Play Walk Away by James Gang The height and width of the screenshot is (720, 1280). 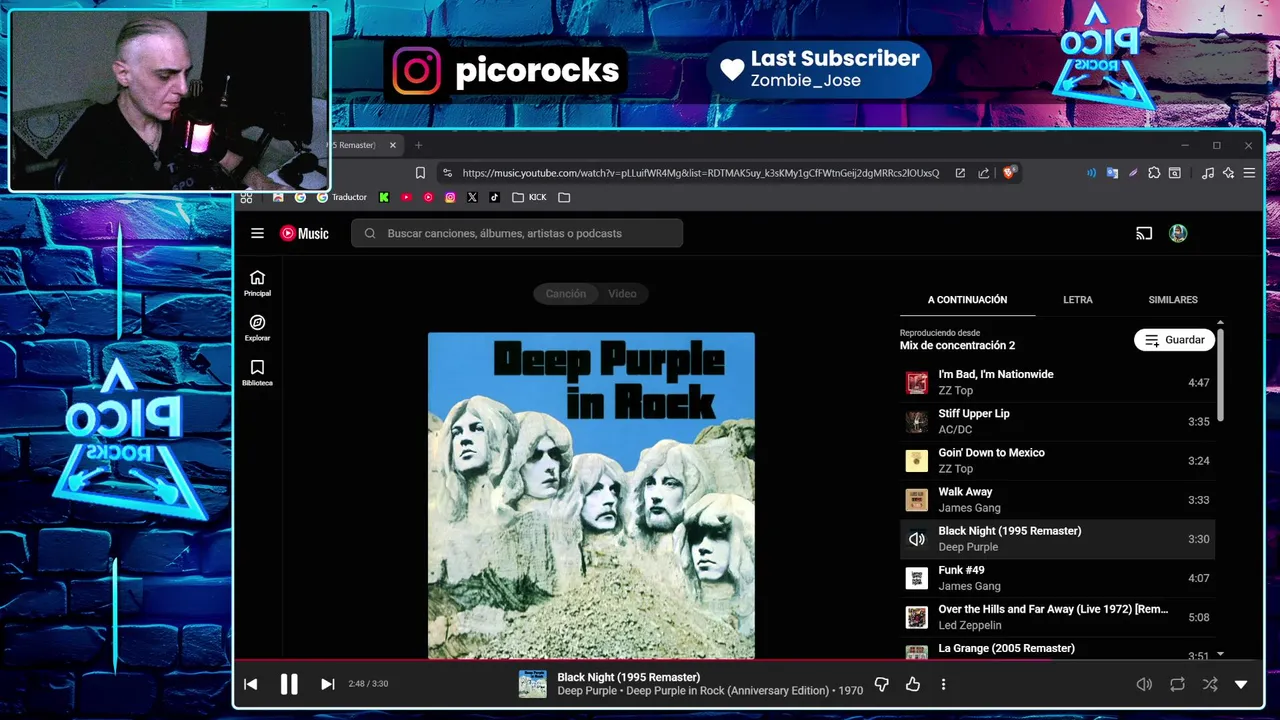tap(1058, 499)
